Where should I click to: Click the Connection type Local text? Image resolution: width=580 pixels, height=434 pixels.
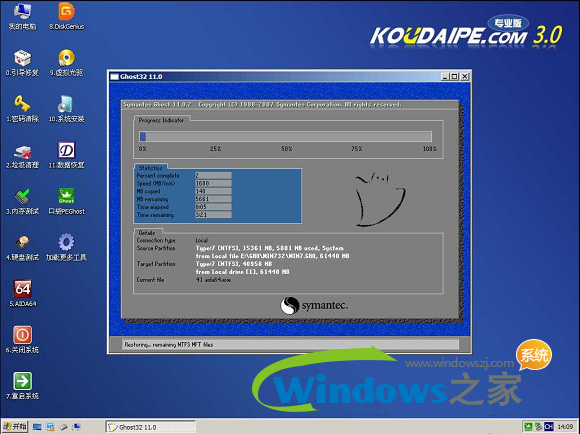click(202, 240)
